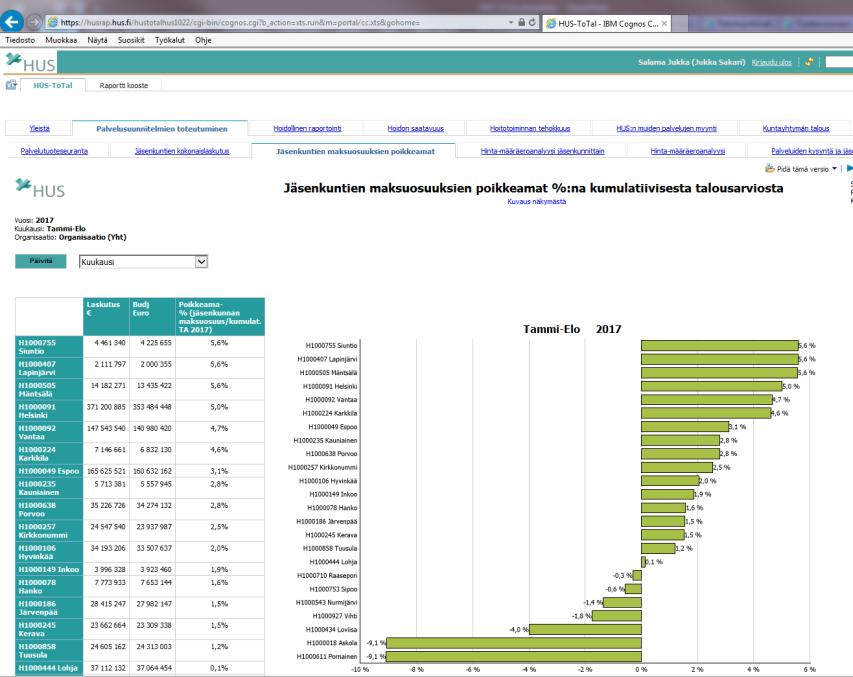Viewport: 853px width, 677px height.
Task: Click the Vihti -1,8 % chart bar
Action: coord(616,616)
